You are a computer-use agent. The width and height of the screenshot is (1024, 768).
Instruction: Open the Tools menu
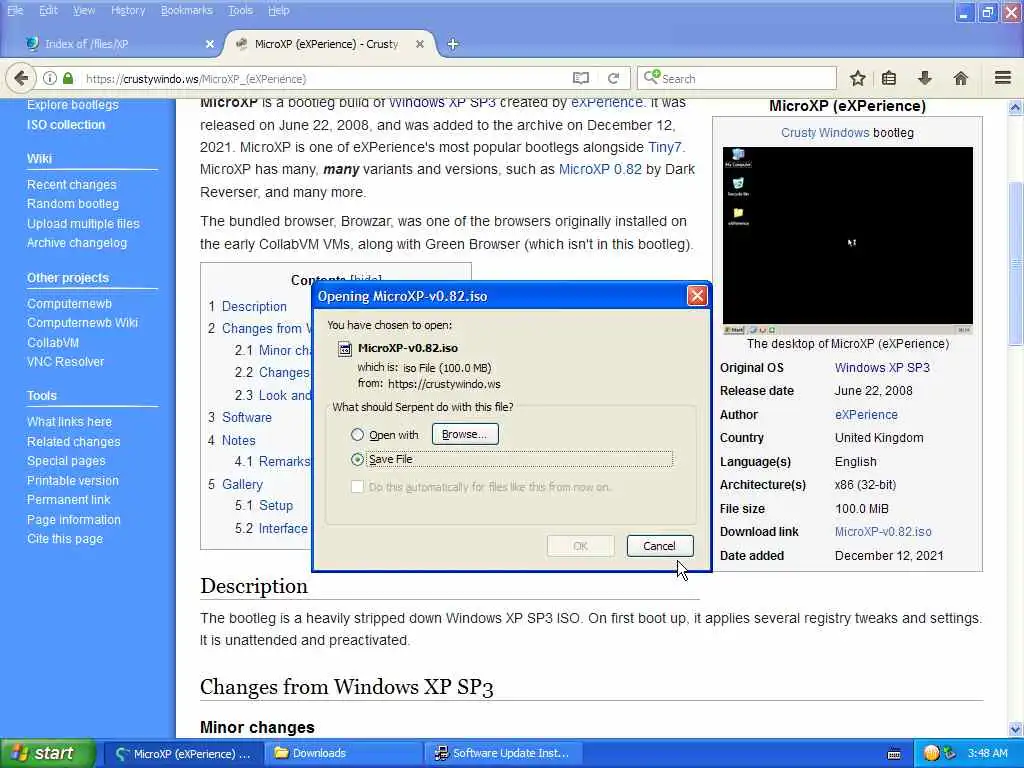pos(240,10)
